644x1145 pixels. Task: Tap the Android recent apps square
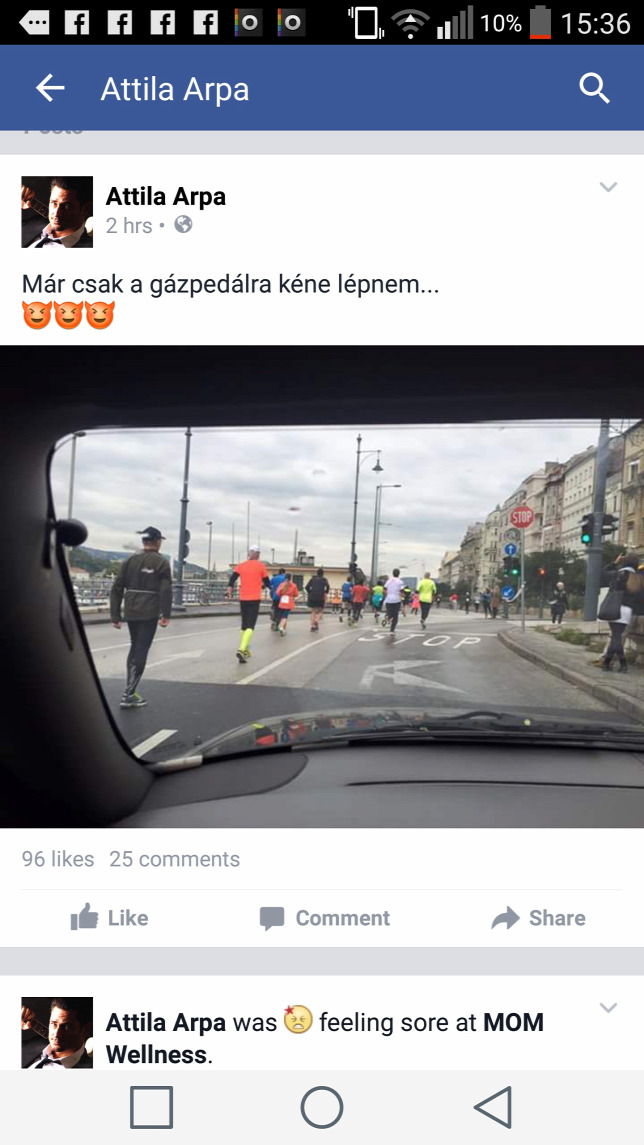click(x=152, y=1107)
